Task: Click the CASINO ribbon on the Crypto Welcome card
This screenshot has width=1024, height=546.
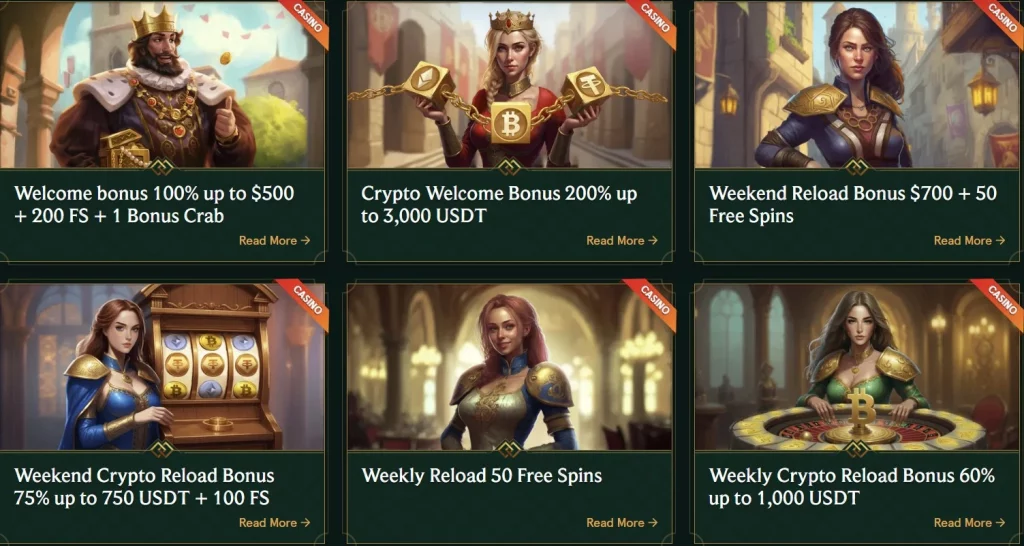Action: [654, 21]
